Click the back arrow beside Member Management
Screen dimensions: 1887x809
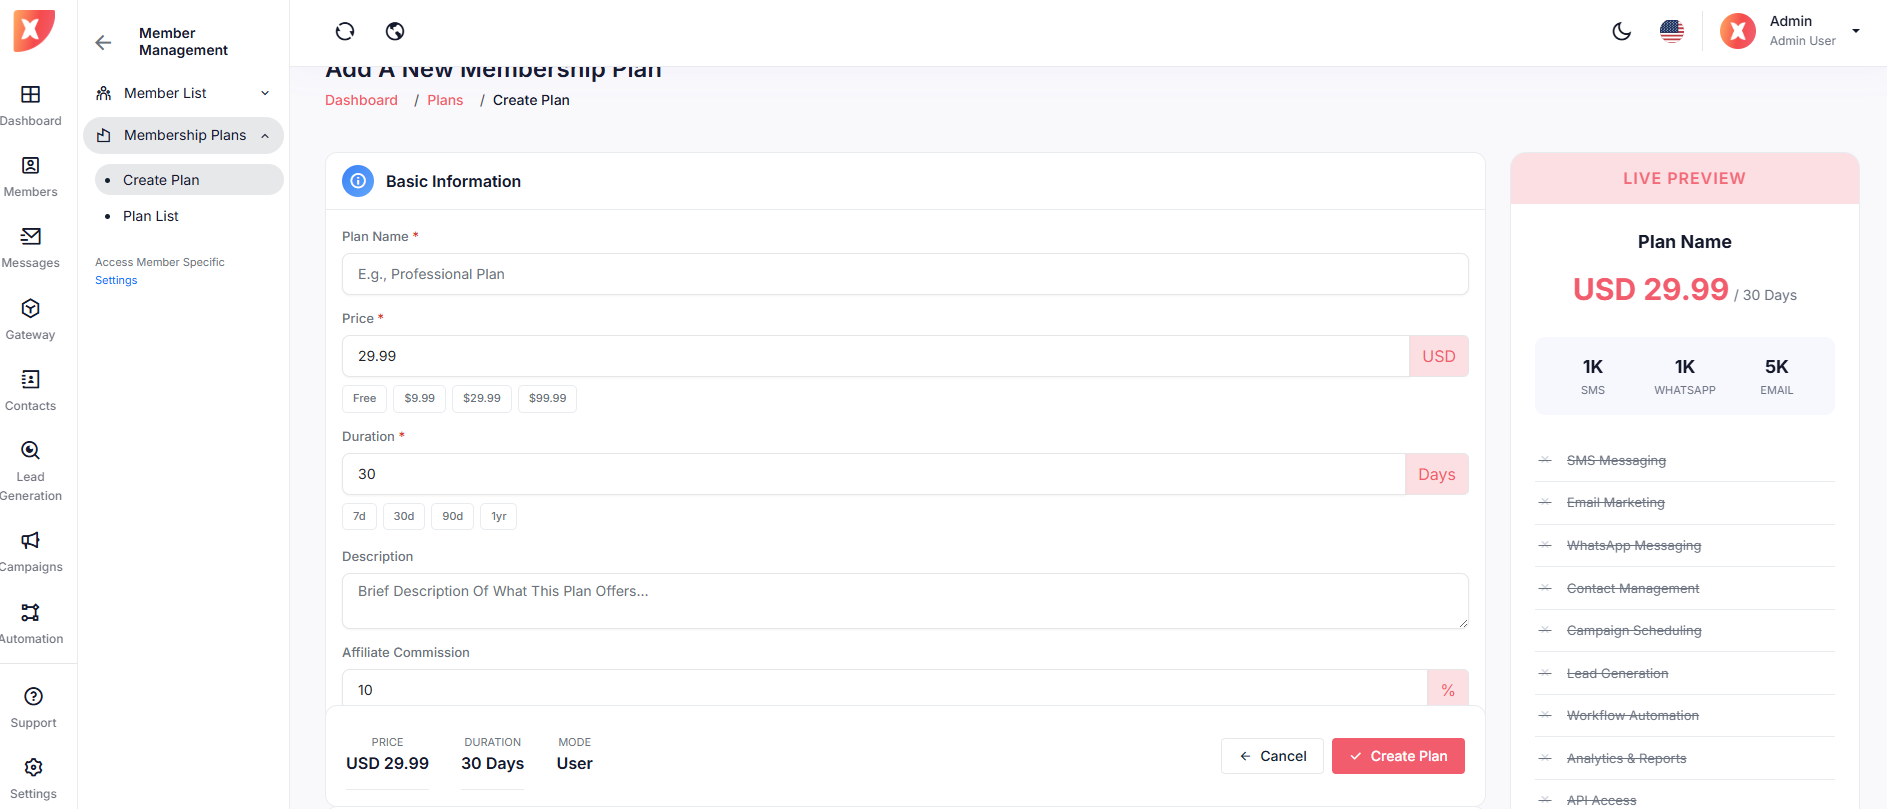coord(103,42)
